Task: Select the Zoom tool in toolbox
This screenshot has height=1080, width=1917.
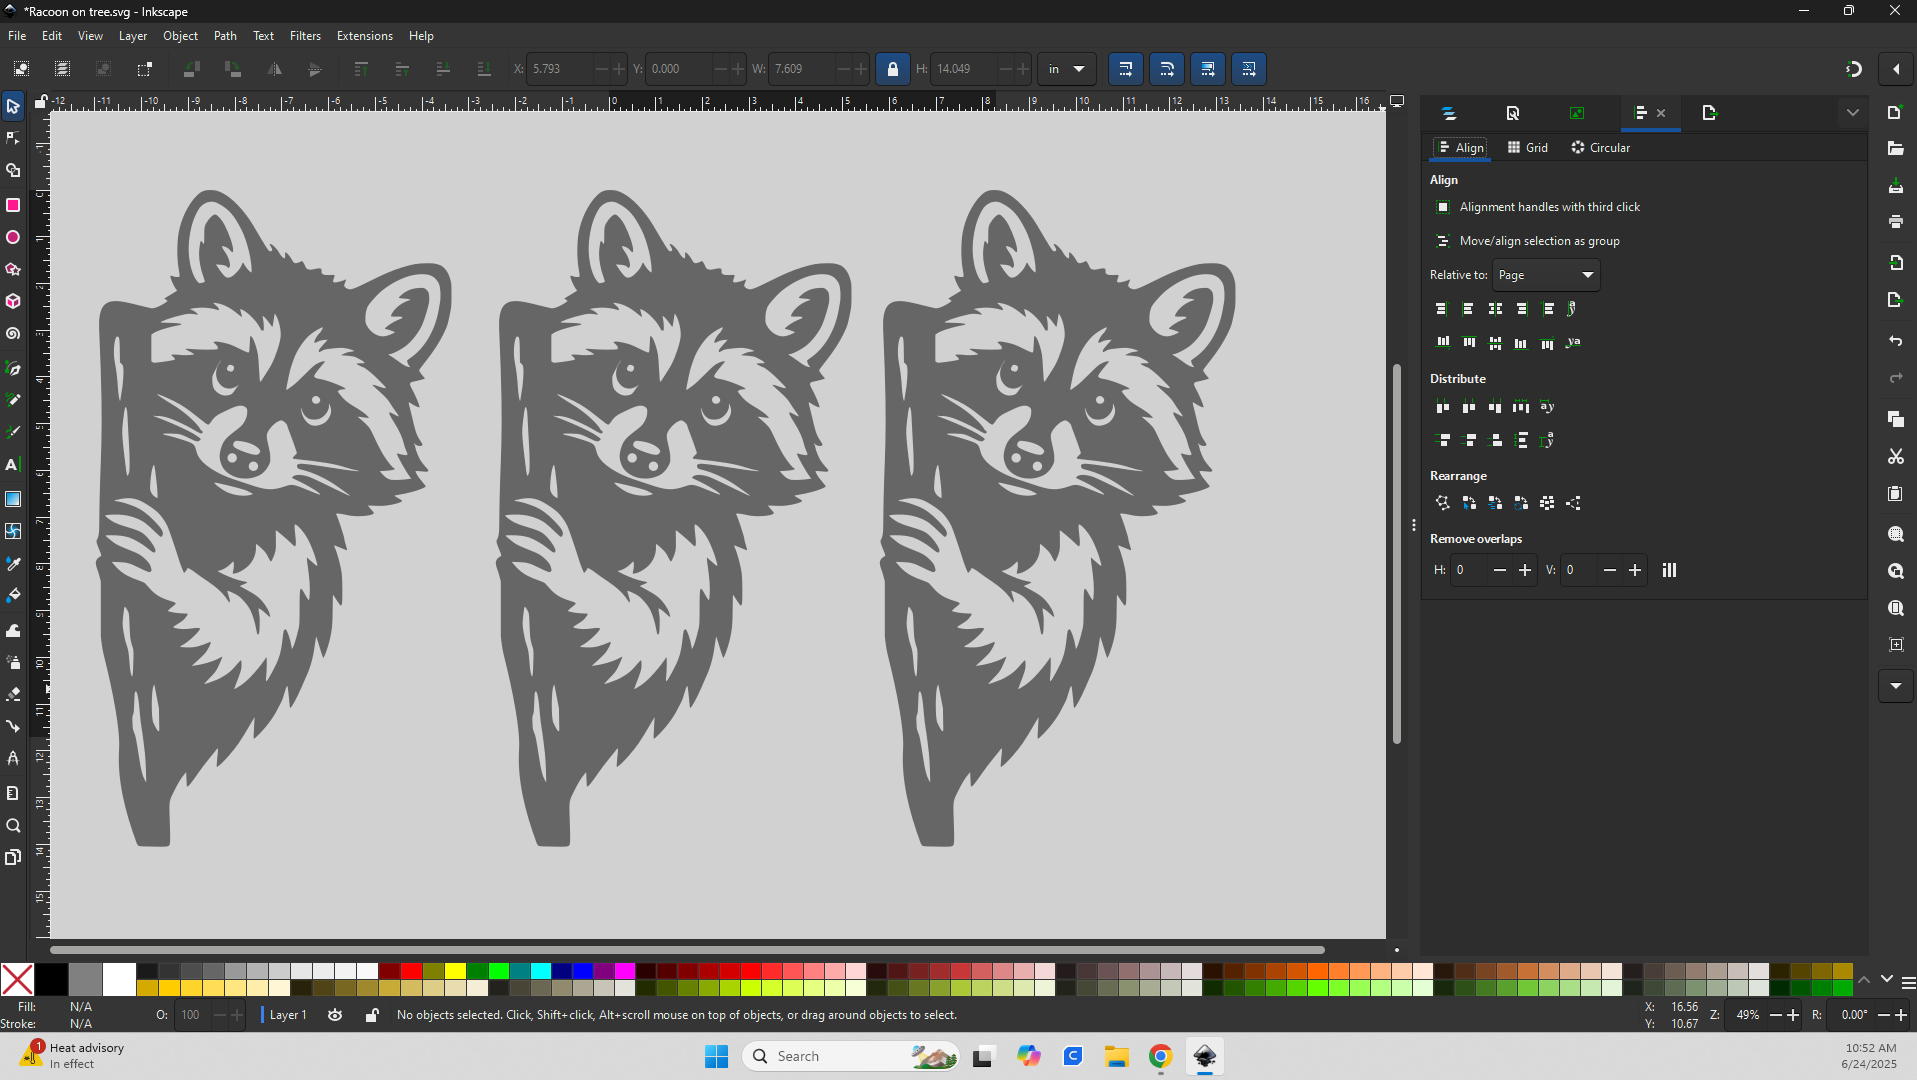Action: (13, 826)
